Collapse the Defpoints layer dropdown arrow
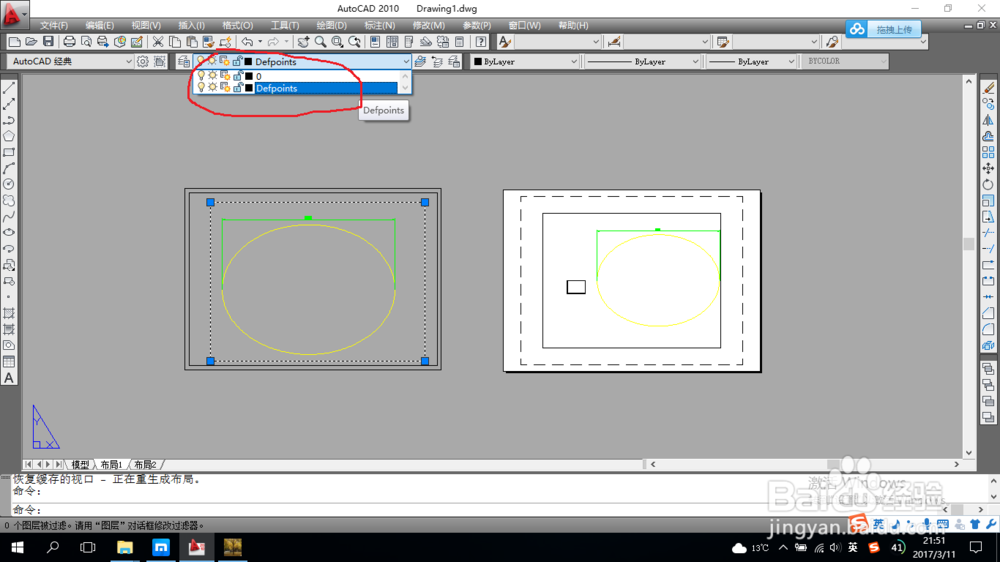Viewport: 1000px width, 562px height. tap(406, 61)
